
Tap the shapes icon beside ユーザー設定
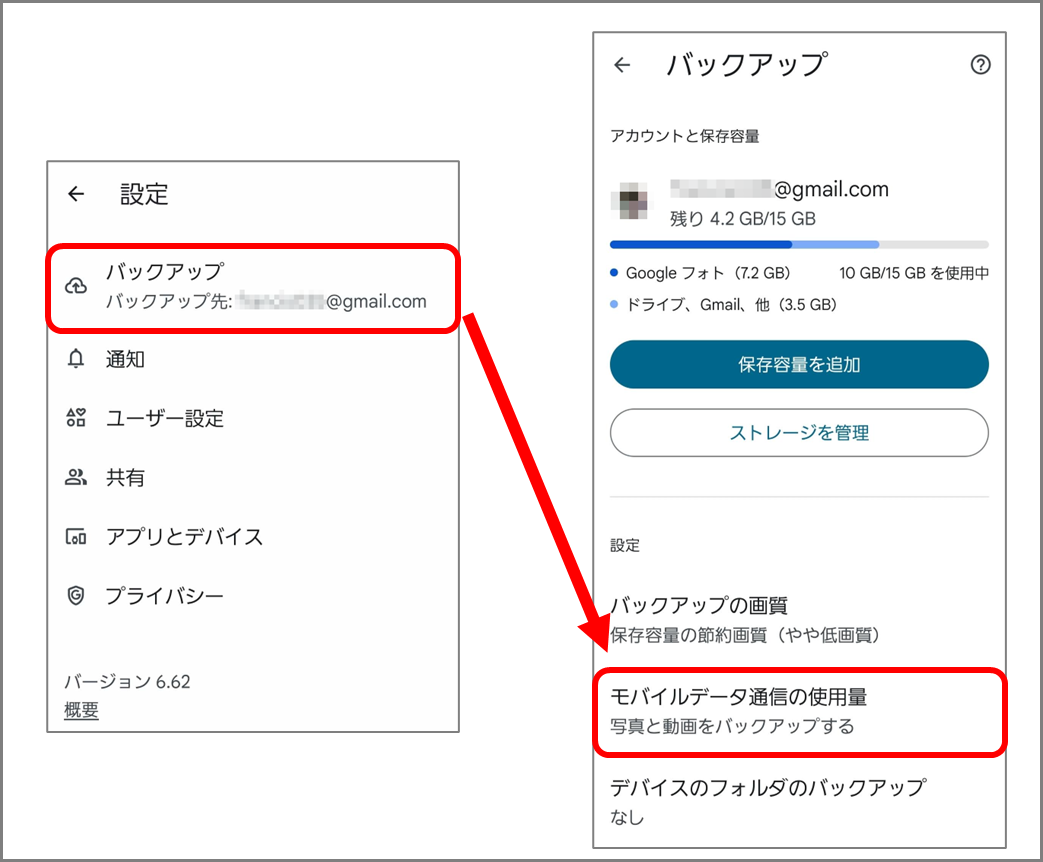pyautogui.click(x=76, y=418)
